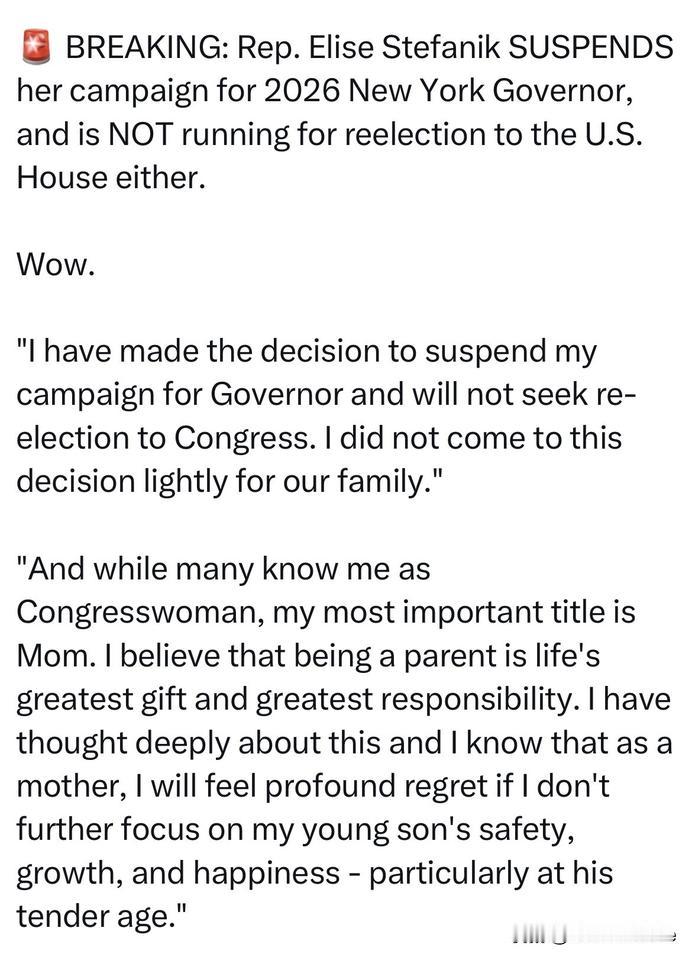Click the closing words tender age
The width and height of the screenshot is (692, 960).
pyautogui.click(x=101, y=917)
